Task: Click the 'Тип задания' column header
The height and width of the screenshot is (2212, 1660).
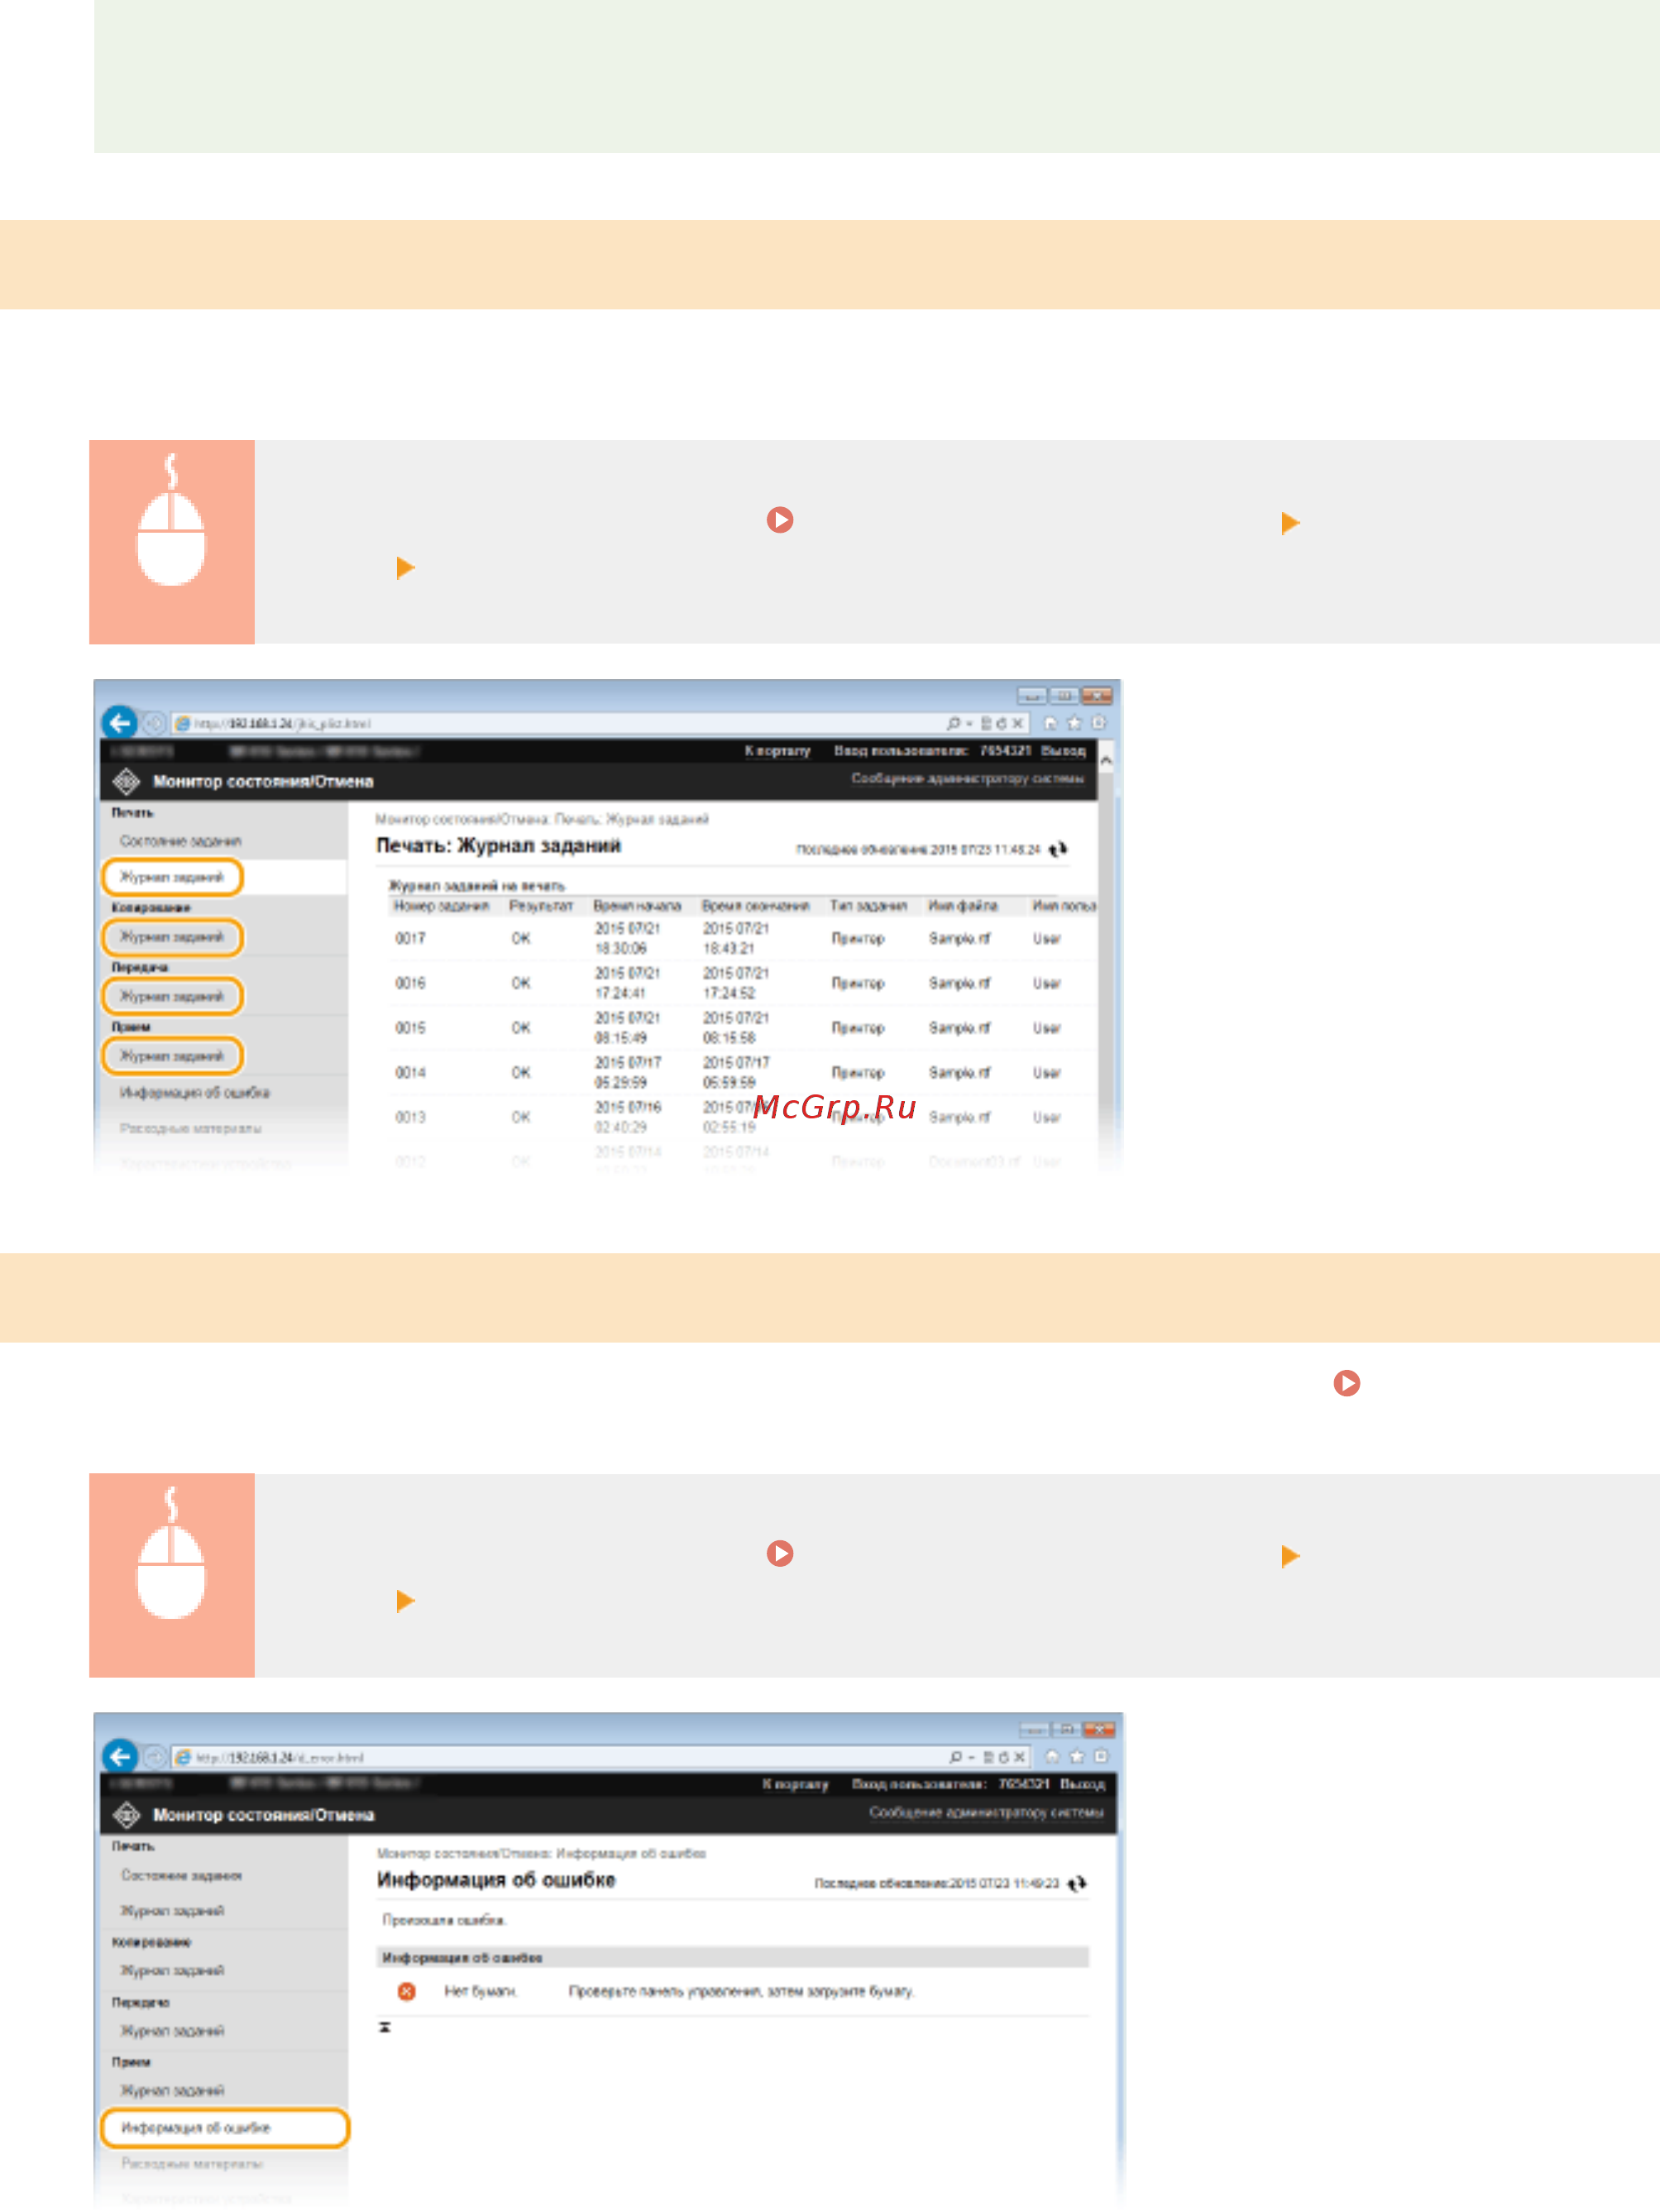Action: click(x=868, y=905)
